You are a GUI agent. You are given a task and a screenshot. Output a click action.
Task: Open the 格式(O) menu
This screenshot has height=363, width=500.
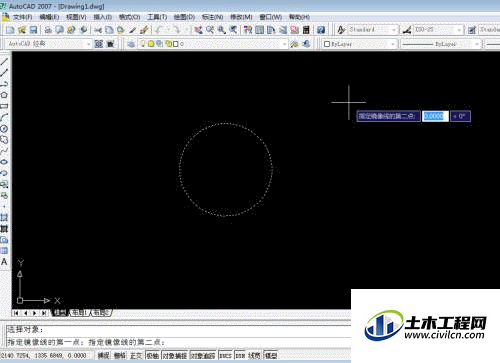(x=129, y=17)
